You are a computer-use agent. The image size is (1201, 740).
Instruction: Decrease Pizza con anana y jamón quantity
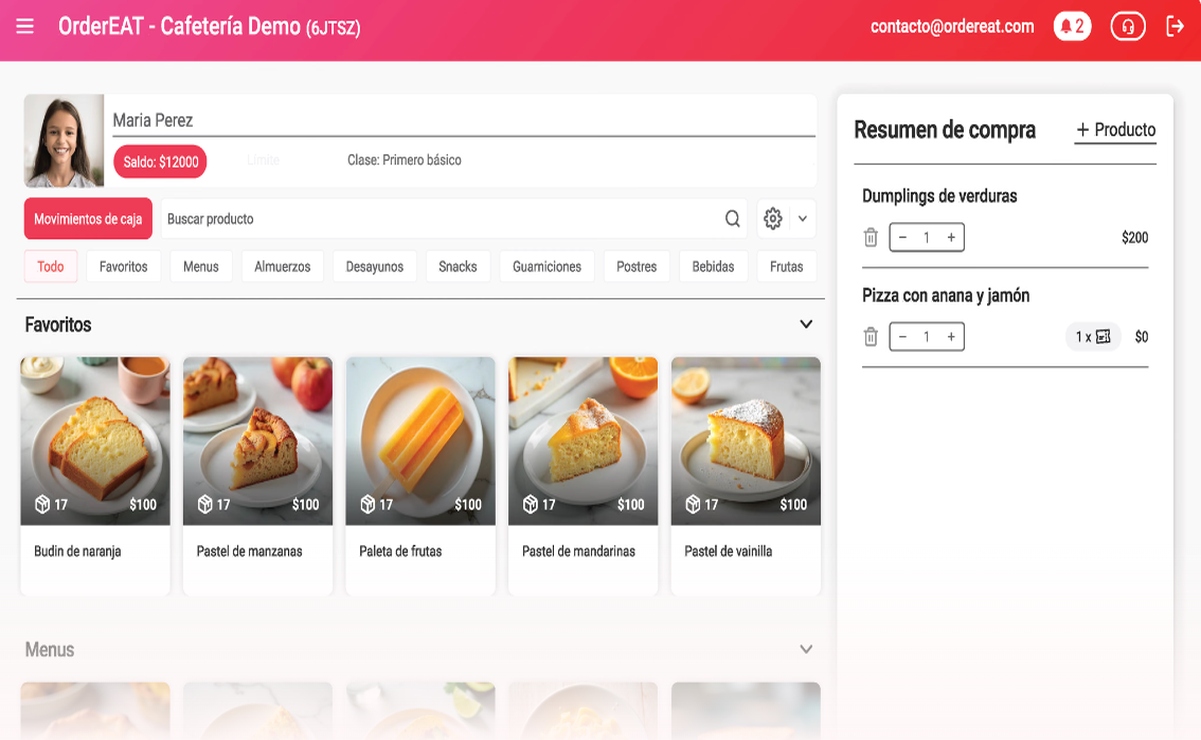coord(903,337)
